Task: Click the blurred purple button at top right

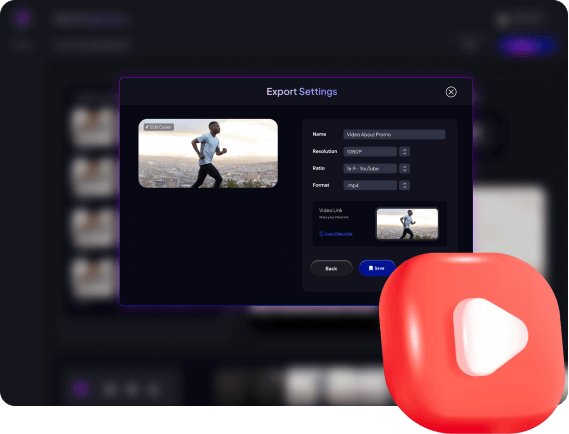Action: [525, 46]
